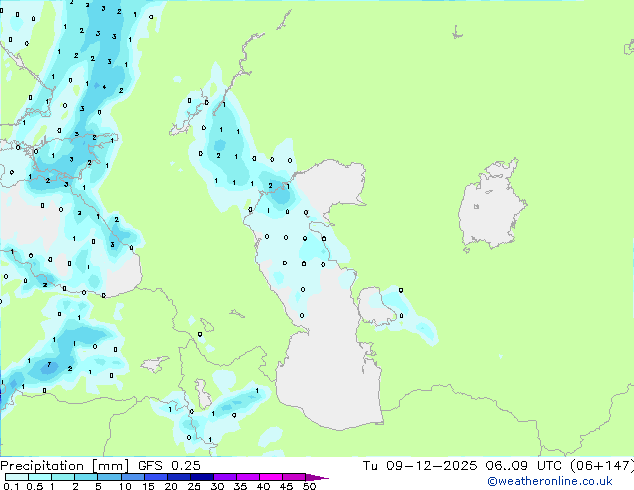Click the '0.1' legend scale label
Image resolution: width=634 pixels, height=490 pixels.
pos(11,486)
